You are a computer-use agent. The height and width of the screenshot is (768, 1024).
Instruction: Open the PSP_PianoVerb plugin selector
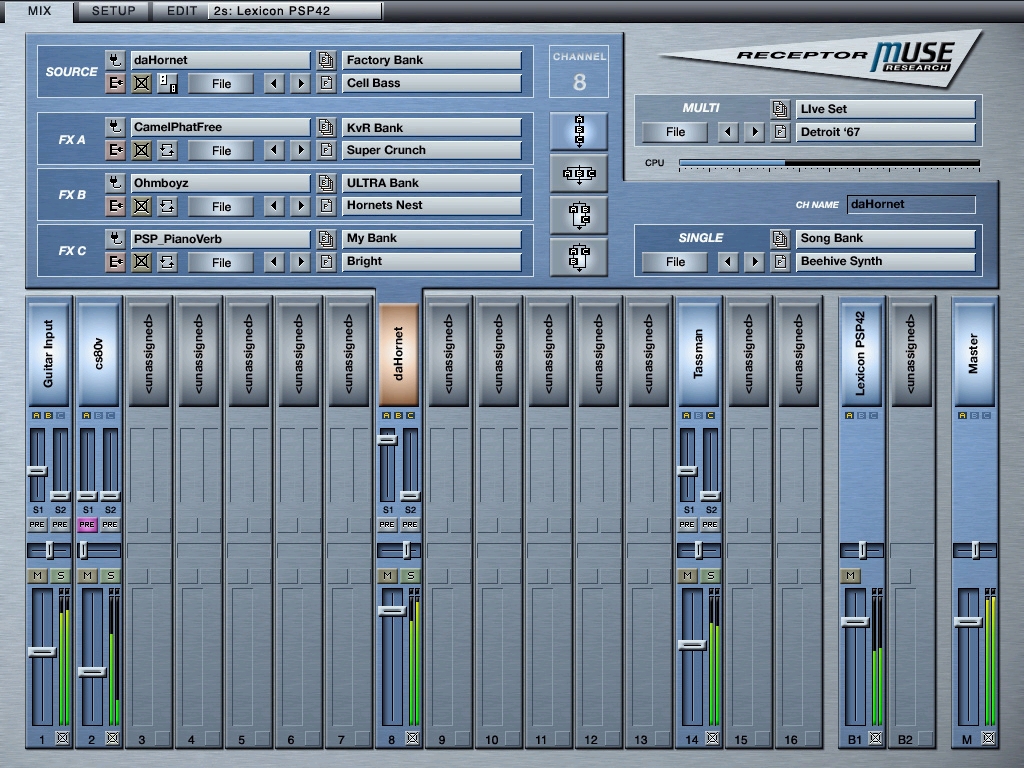click(220, 239)
